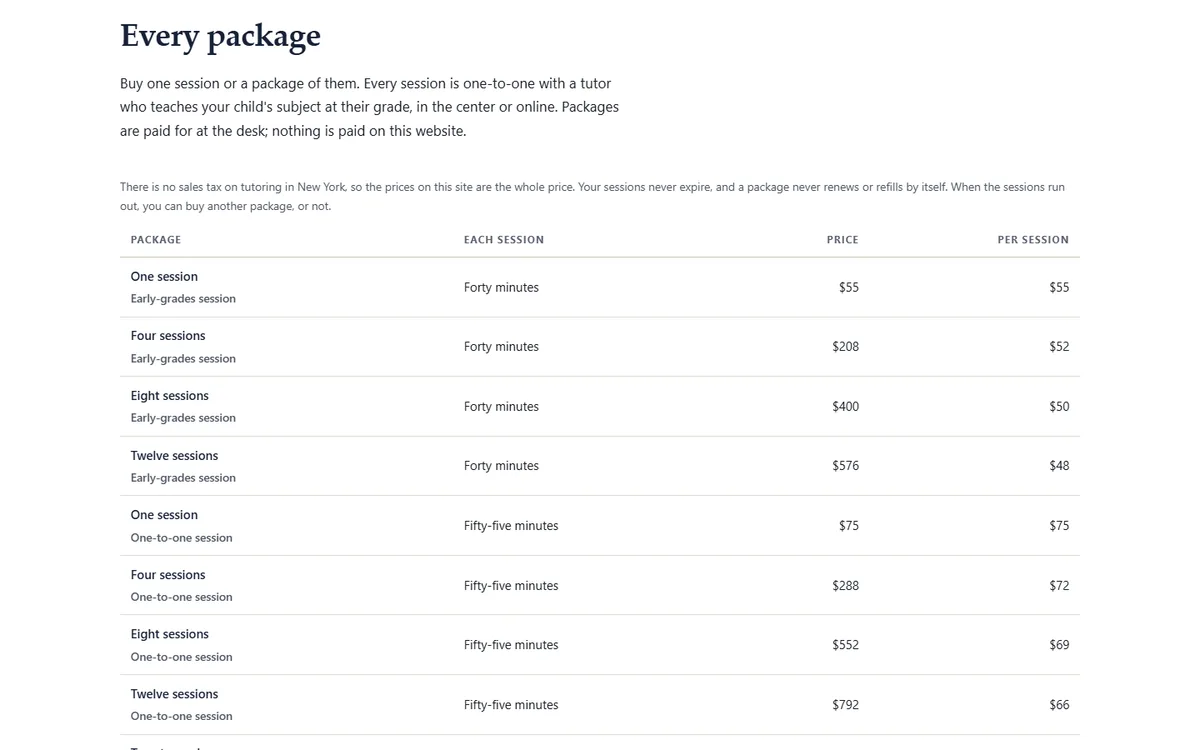Select 'Twelve sessions' in the $792 row
The height and width of the screenshot is (750, 1200).
[174, 694]
